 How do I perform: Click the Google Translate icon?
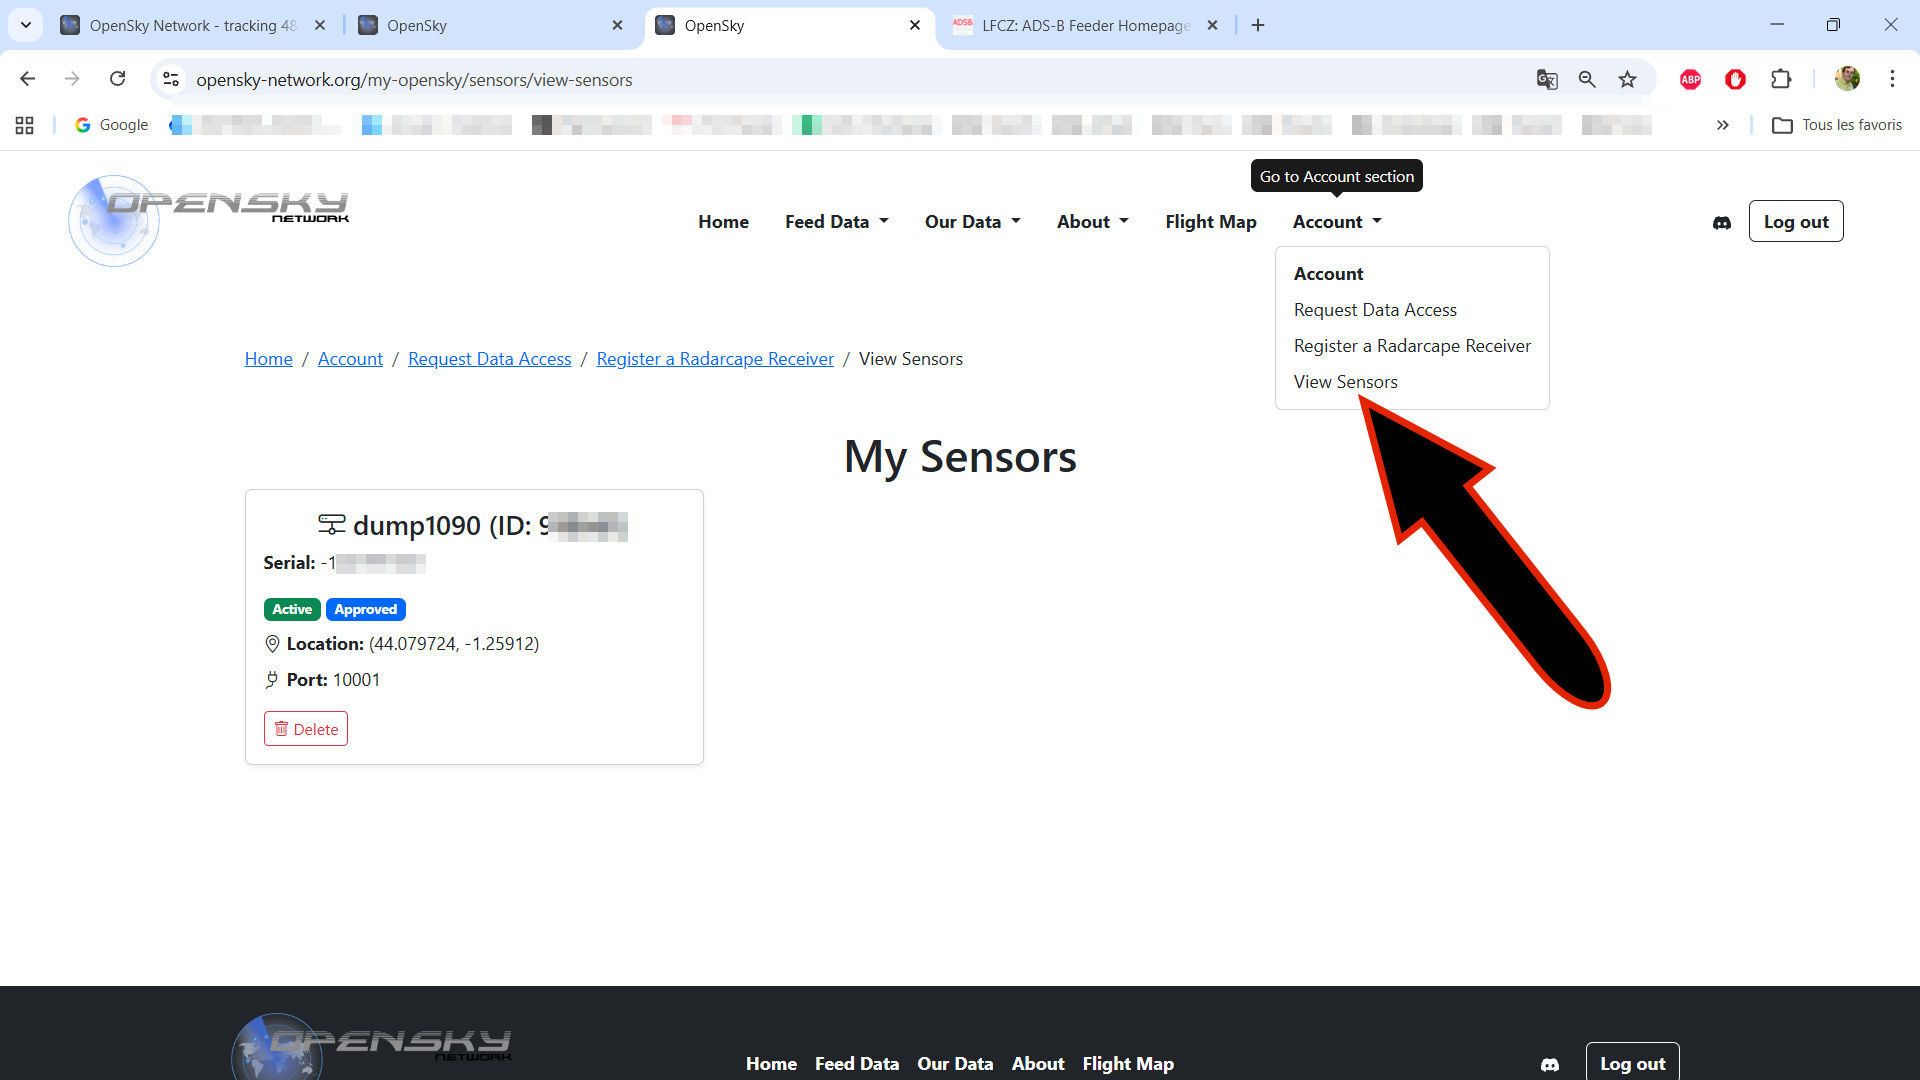pos(1546,79)
